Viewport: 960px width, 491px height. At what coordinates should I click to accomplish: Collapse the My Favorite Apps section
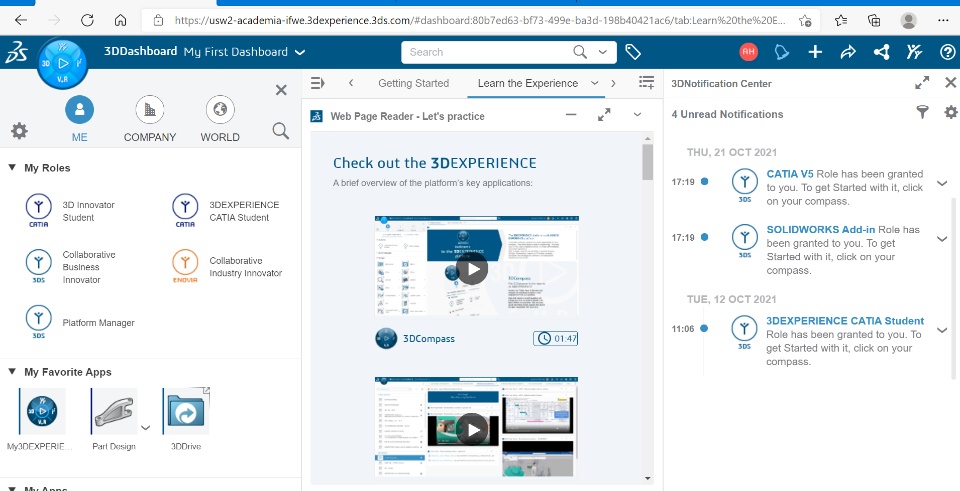(12, 371)
